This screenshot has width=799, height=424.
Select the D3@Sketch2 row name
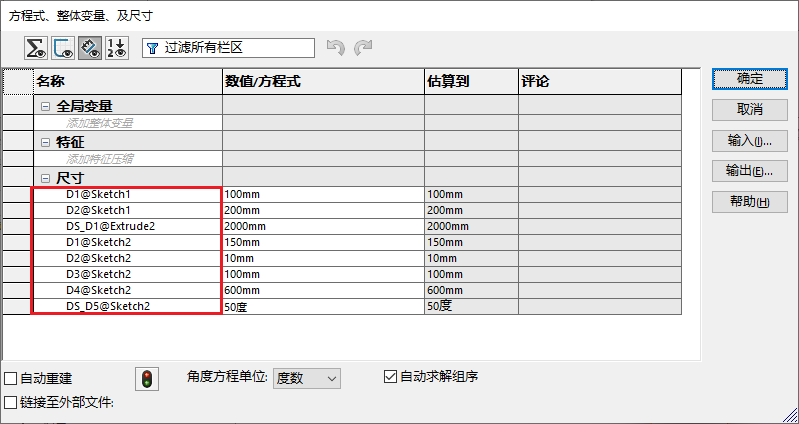tap(99, 274)
